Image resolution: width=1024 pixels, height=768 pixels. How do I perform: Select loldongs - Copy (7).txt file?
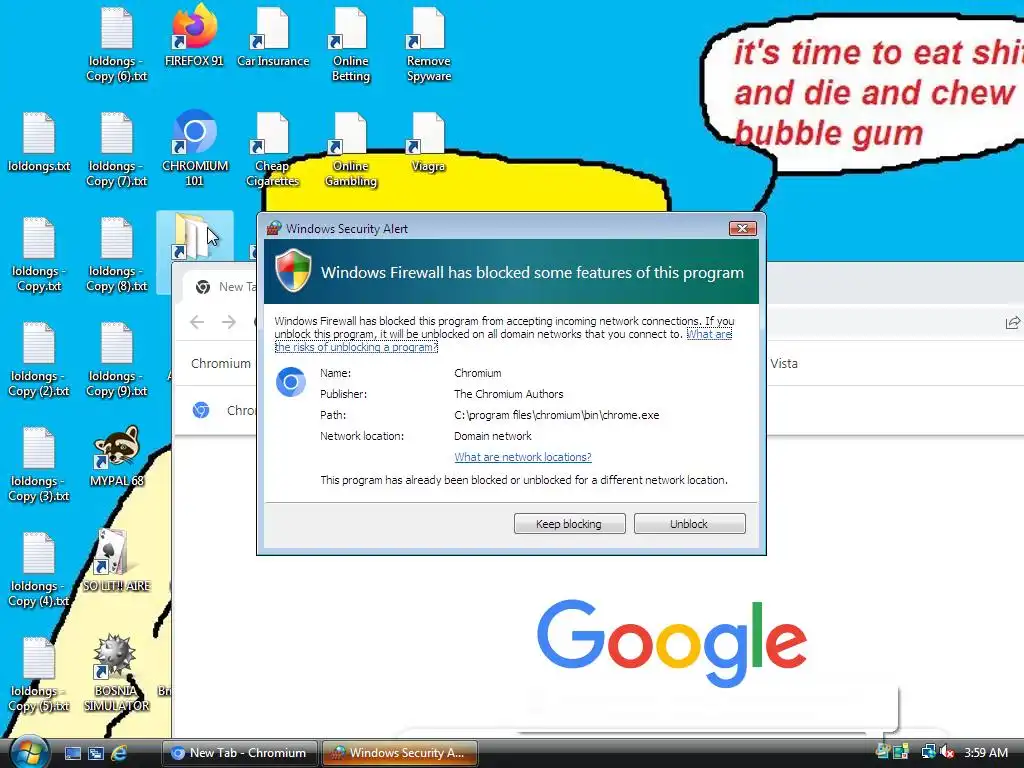[x=117, y=149]
